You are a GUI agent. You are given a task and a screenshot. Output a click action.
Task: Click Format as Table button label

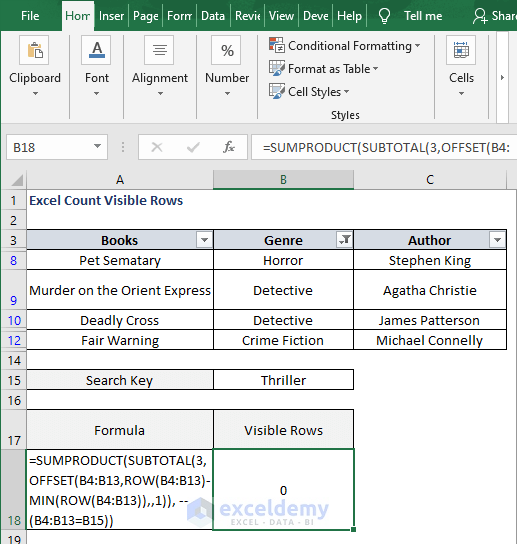click(x=329, y=68)
